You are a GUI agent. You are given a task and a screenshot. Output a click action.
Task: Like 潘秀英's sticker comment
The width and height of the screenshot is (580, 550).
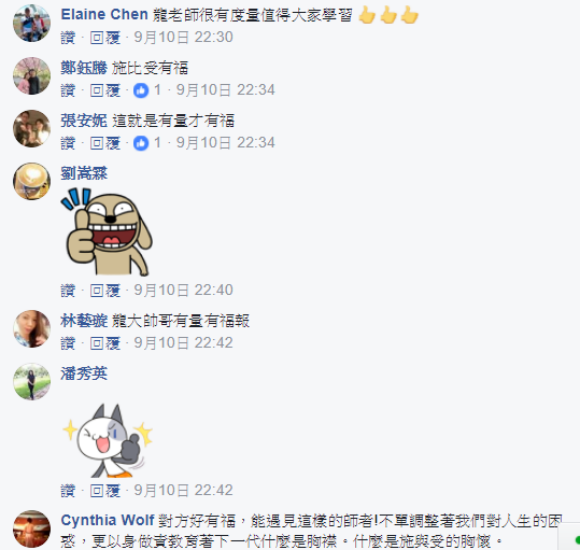(68, 491)
